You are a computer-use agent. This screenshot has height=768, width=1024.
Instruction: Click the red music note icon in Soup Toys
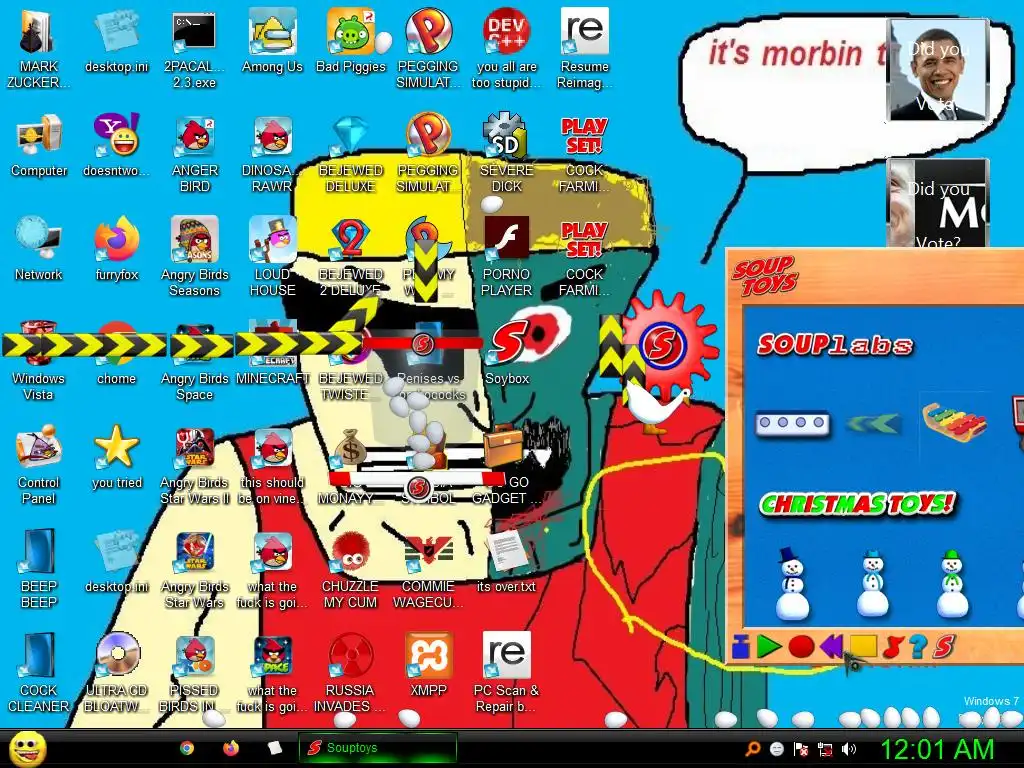pos(891,647)
